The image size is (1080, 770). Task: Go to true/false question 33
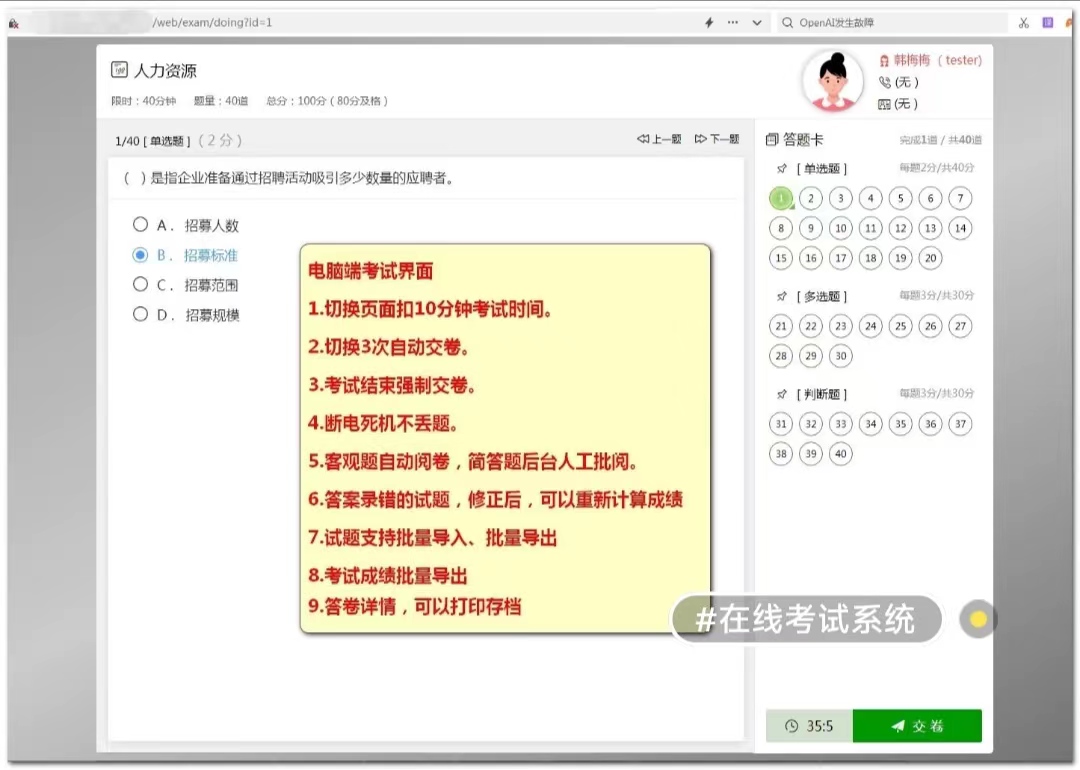point(840,424)
